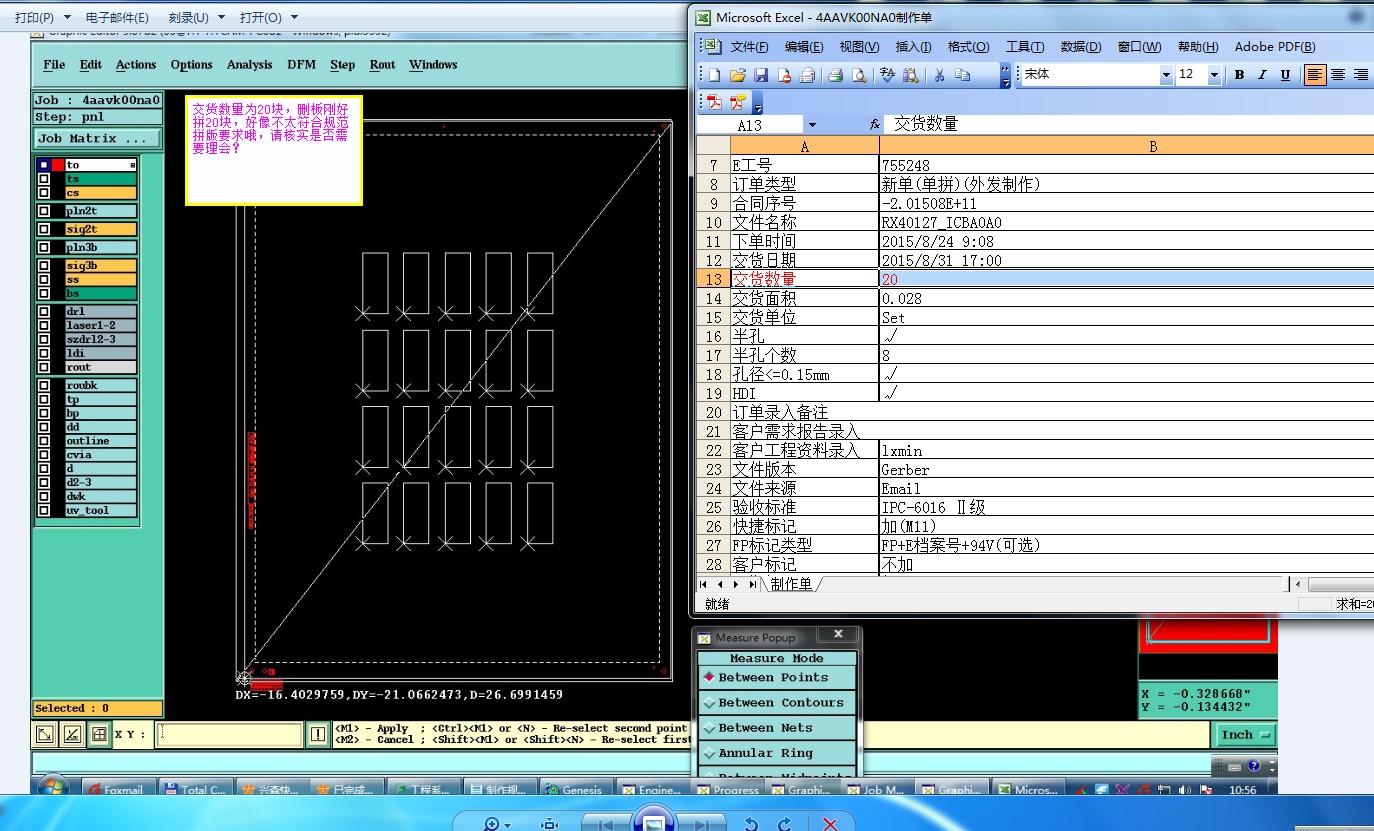The height and width of the screenshot is (831, 1374).
Task: Click the red color box of layer to
Action: [58, 165]
